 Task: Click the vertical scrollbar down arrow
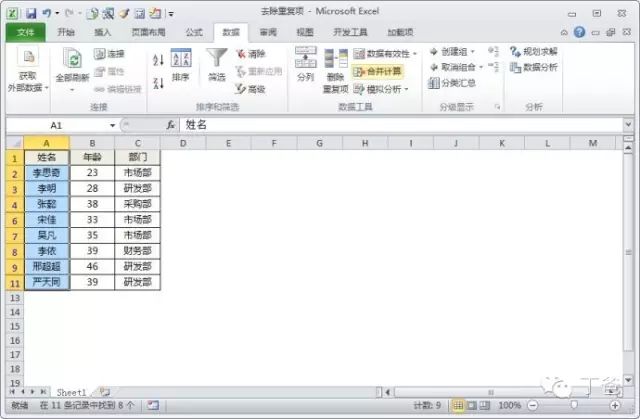pyautogui.click(x=628, y=380)
